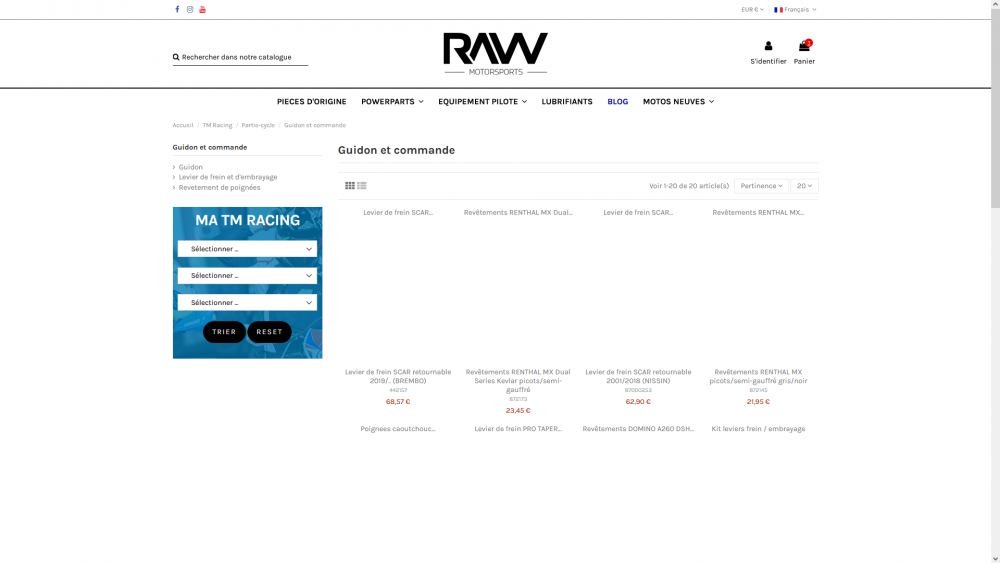
Task: Open Levier de frein et d'embrayage category
Action: [x=228, y=177]
